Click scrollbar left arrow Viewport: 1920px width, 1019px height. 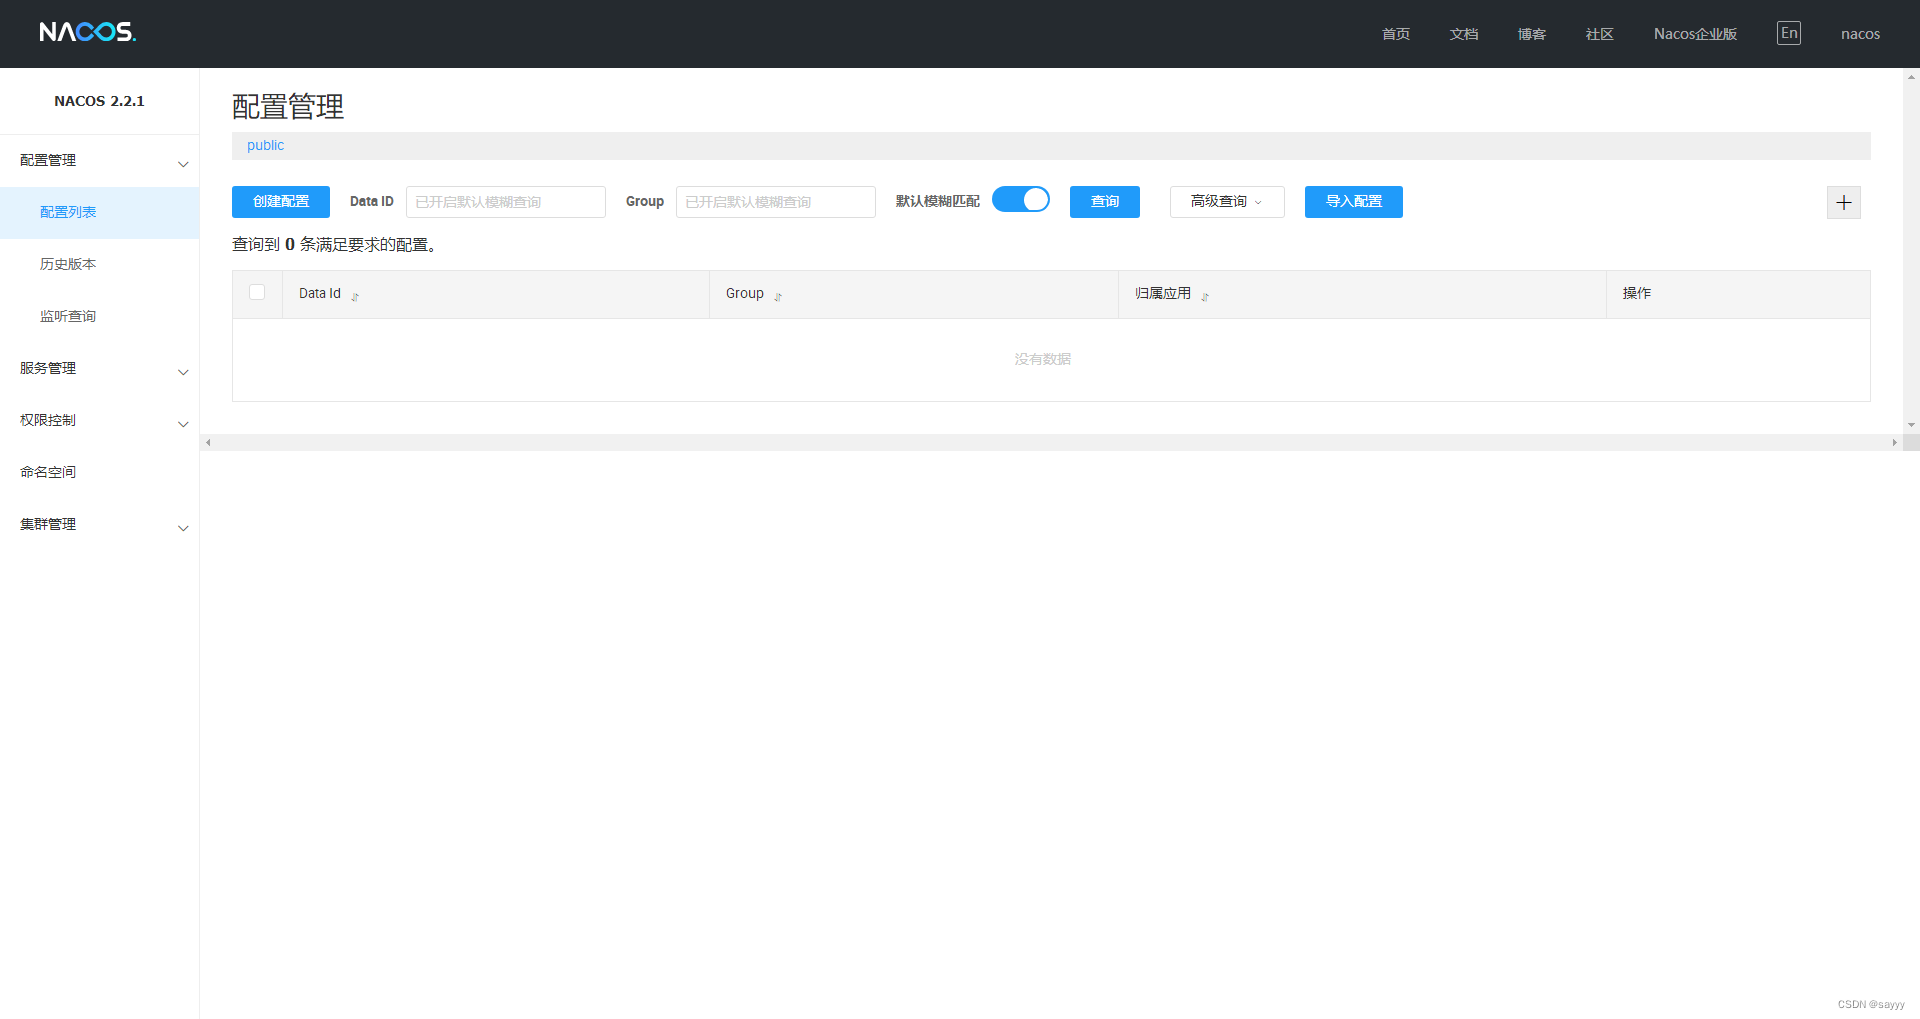point(208,442)
